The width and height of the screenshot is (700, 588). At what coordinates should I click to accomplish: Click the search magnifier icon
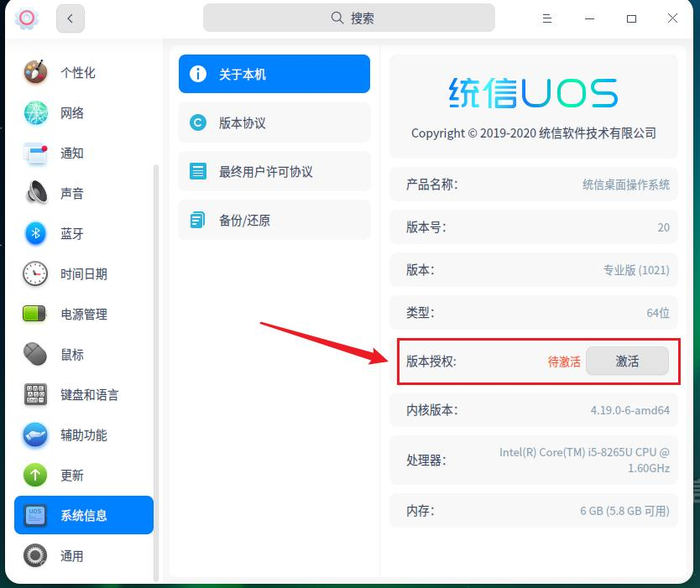coord(337,18)
